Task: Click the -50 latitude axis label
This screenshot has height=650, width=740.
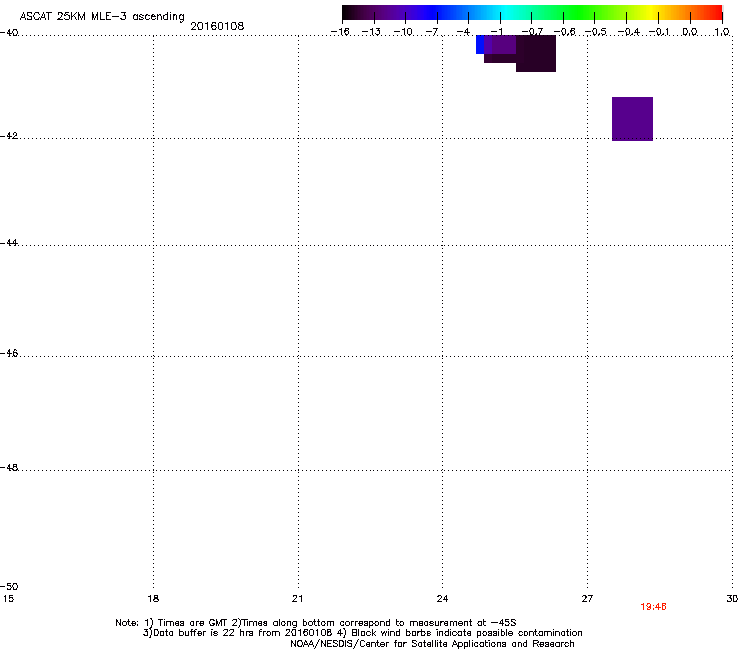Action: pos(9,587)
